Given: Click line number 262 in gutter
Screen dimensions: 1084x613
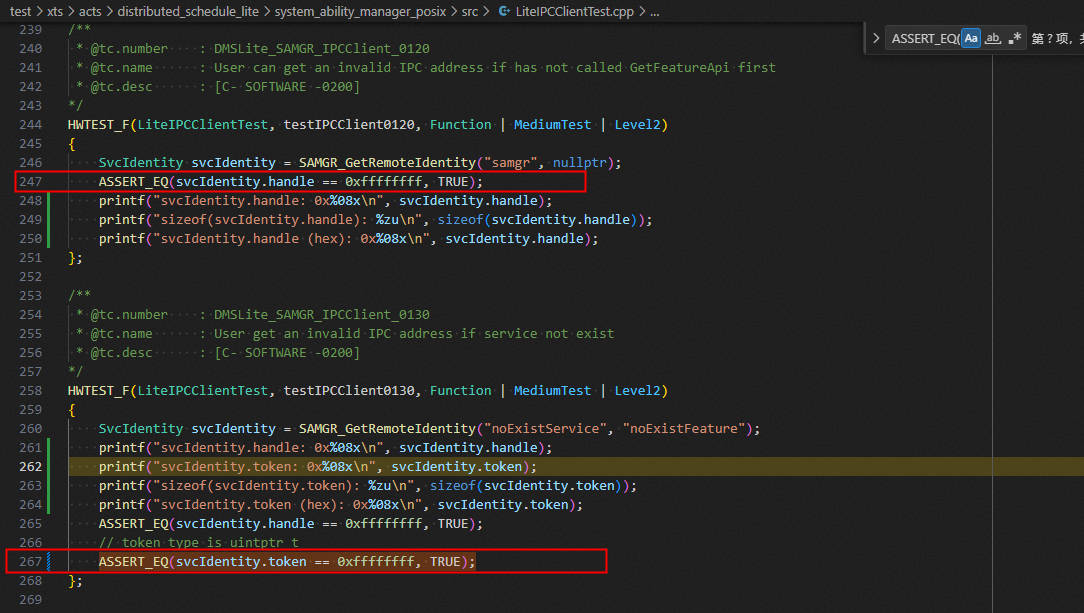Looking at the screenshot, I should coord(31,467).
